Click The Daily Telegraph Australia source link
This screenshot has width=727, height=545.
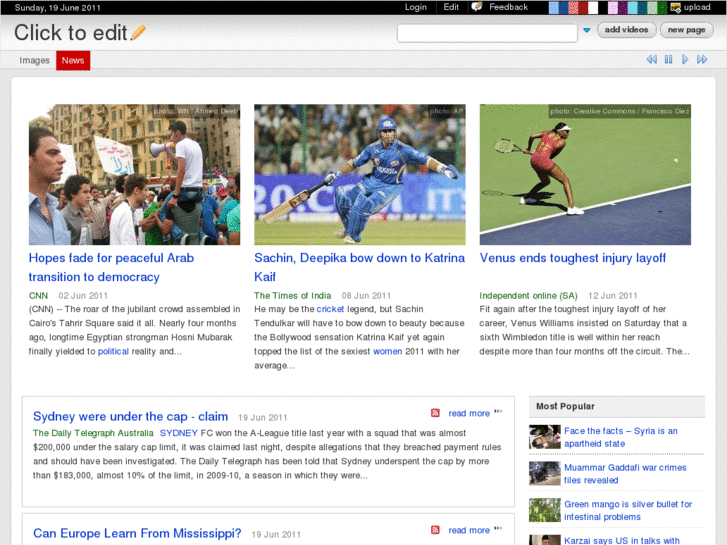[x=93, y=433]
